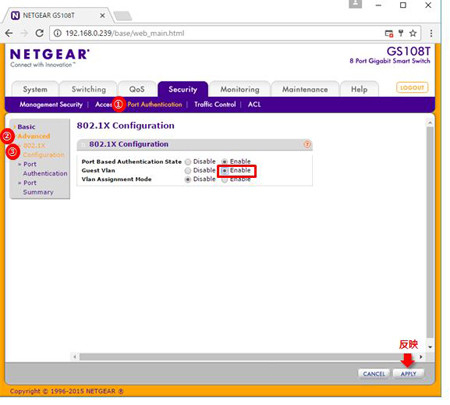450x405 pixels.
Task: Click the CANCEL button
Action: coord(374,374)
